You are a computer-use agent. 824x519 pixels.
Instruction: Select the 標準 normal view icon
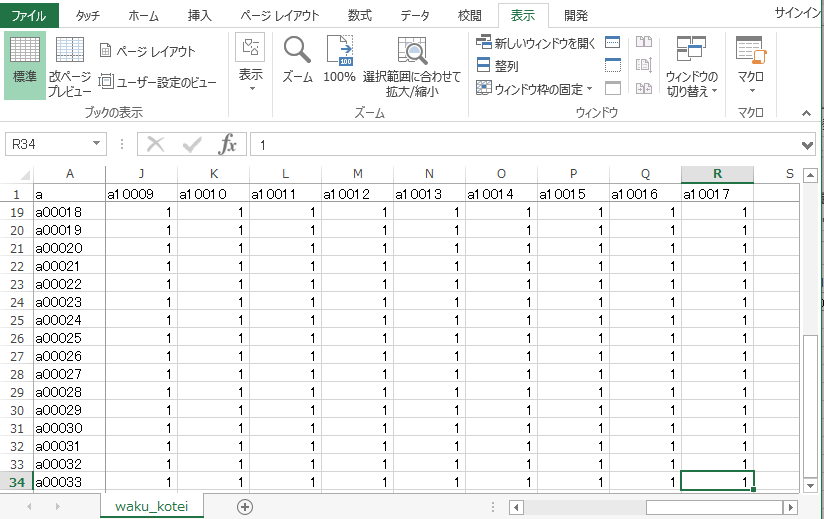pyautogui.click(x=25, y=65)
